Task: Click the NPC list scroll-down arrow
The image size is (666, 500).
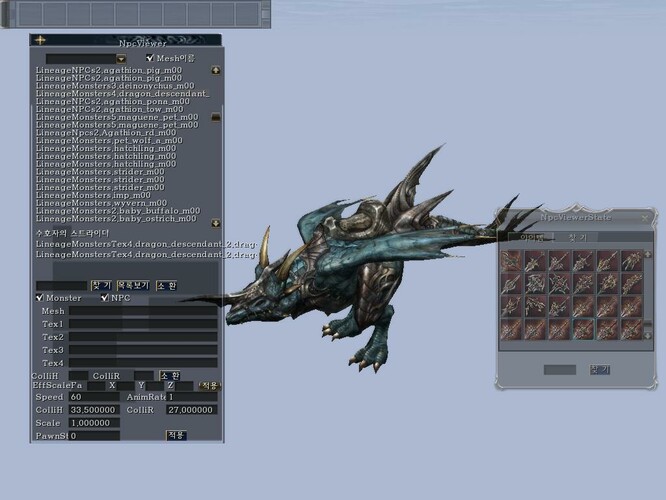Action: coord(216,223)
